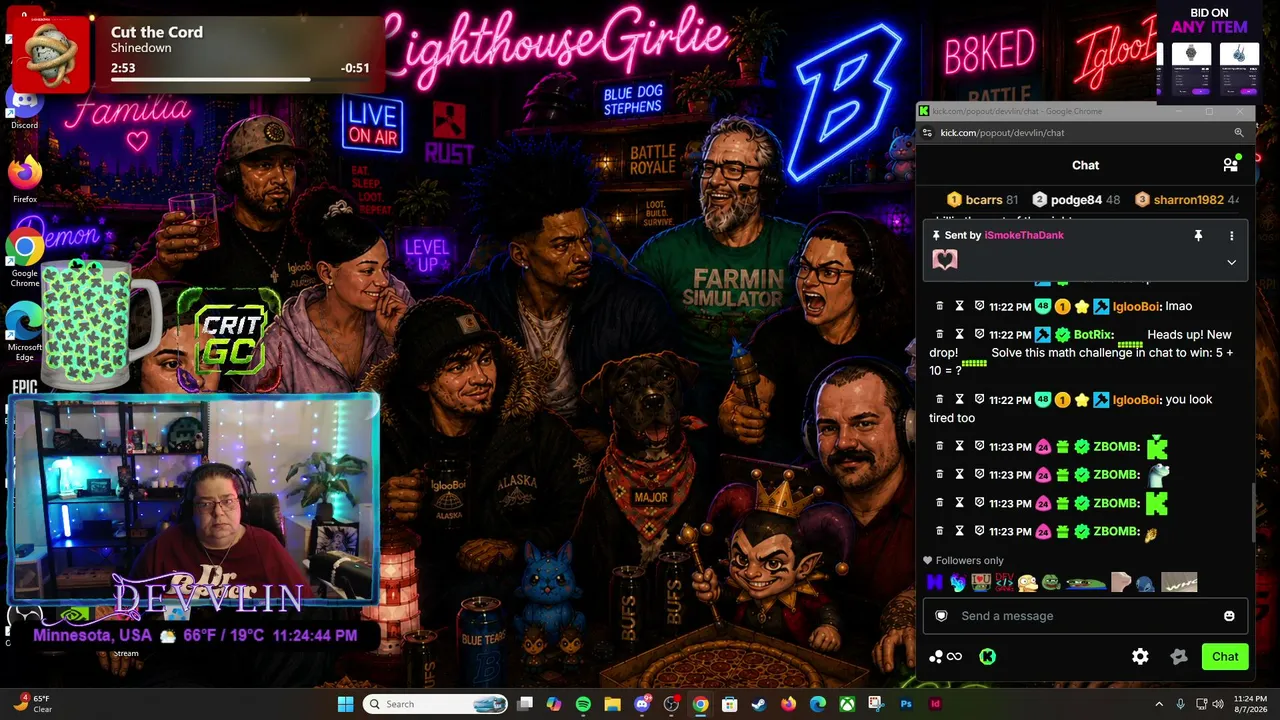Open leaderboard user sharron1982

[1188, 200]
